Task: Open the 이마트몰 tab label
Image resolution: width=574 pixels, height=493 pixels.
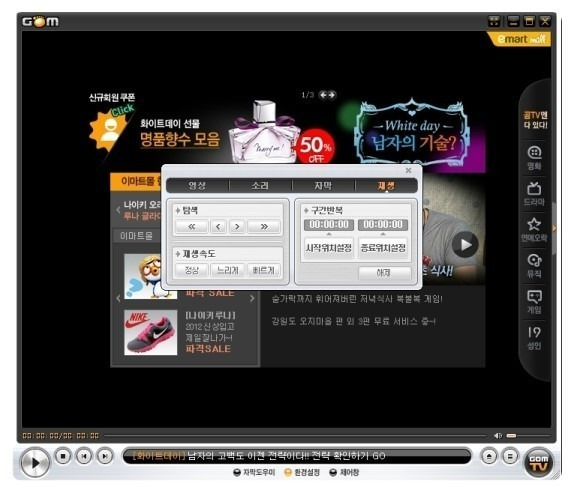Action: 136,236
